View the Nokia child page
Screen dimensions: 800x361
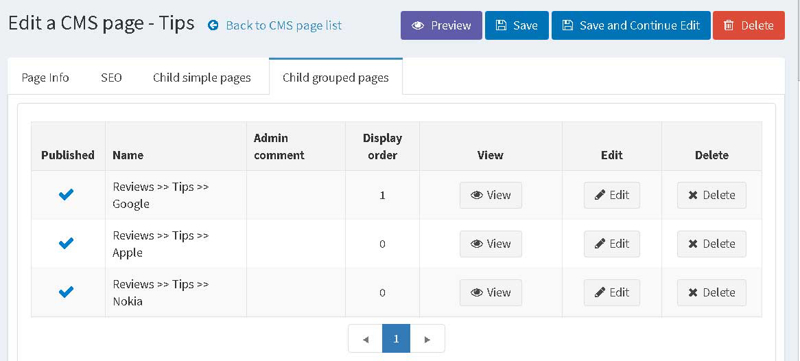491,293
